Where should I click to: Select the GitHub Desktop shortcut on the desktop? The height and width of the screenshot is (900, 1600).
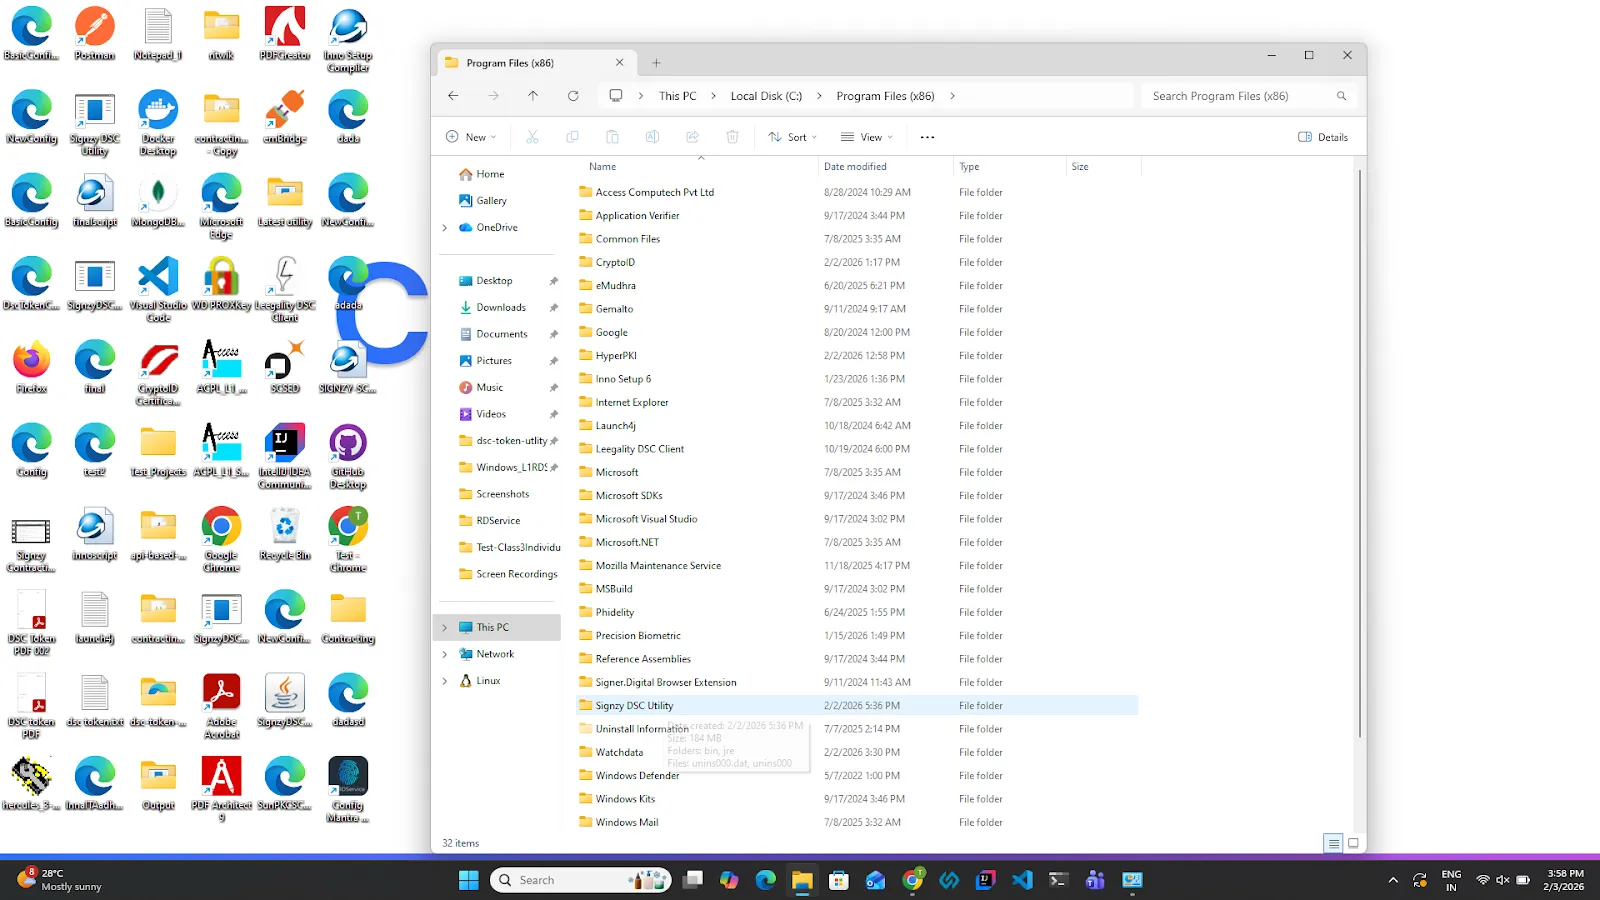(x=348, y=456)
